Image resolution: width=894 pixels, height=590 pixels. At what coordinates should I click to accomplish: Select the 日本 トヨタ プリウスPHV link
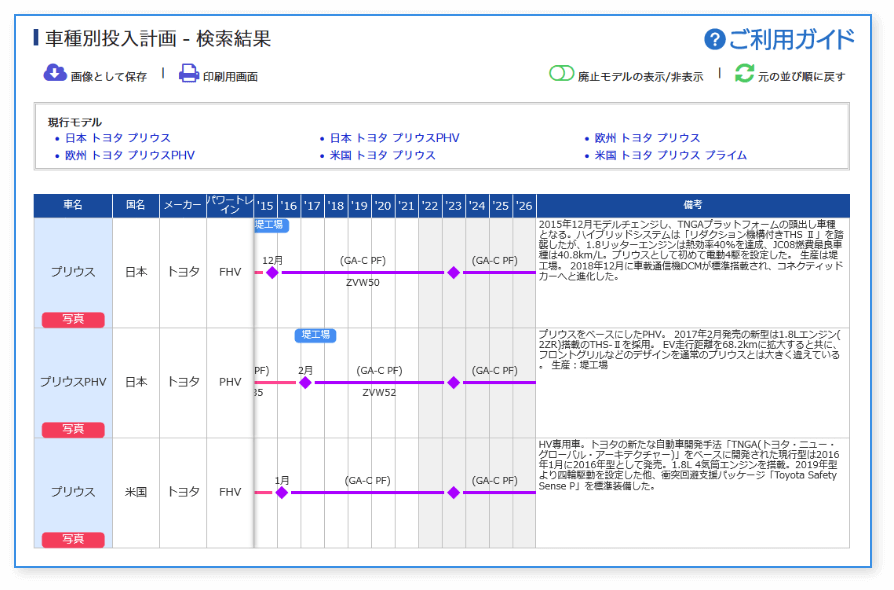394,138
